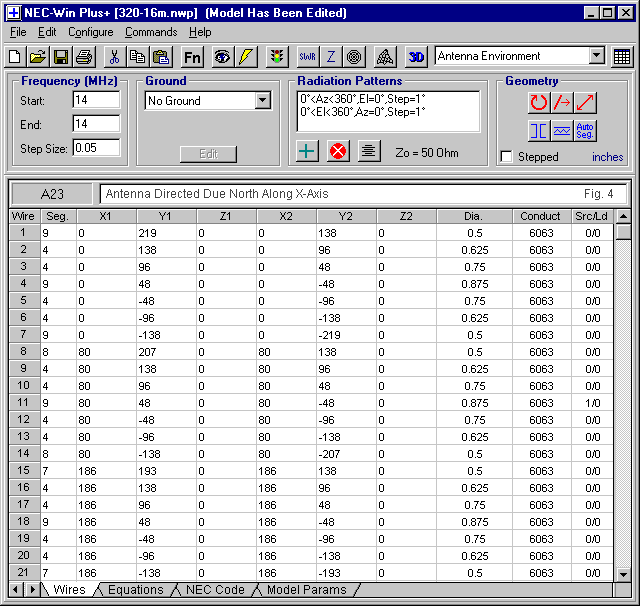The height and width of the screenshot is (606, 640).
Task: Click the save diskette icon
Action: 60,57
